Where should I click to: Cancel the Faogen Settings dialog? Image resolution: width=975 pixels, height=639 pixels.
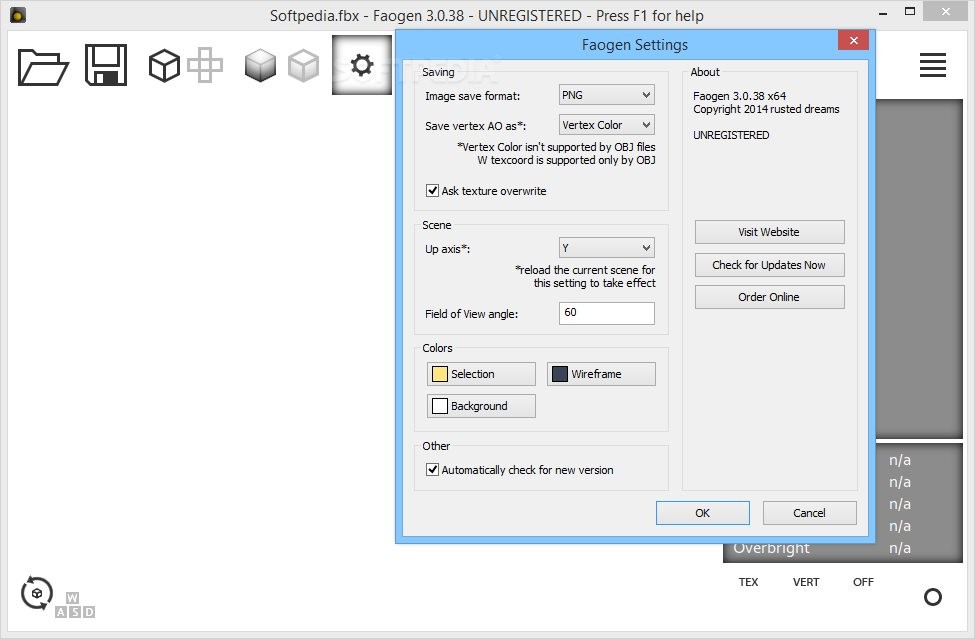pyautogui.click(x=810, y=513)
